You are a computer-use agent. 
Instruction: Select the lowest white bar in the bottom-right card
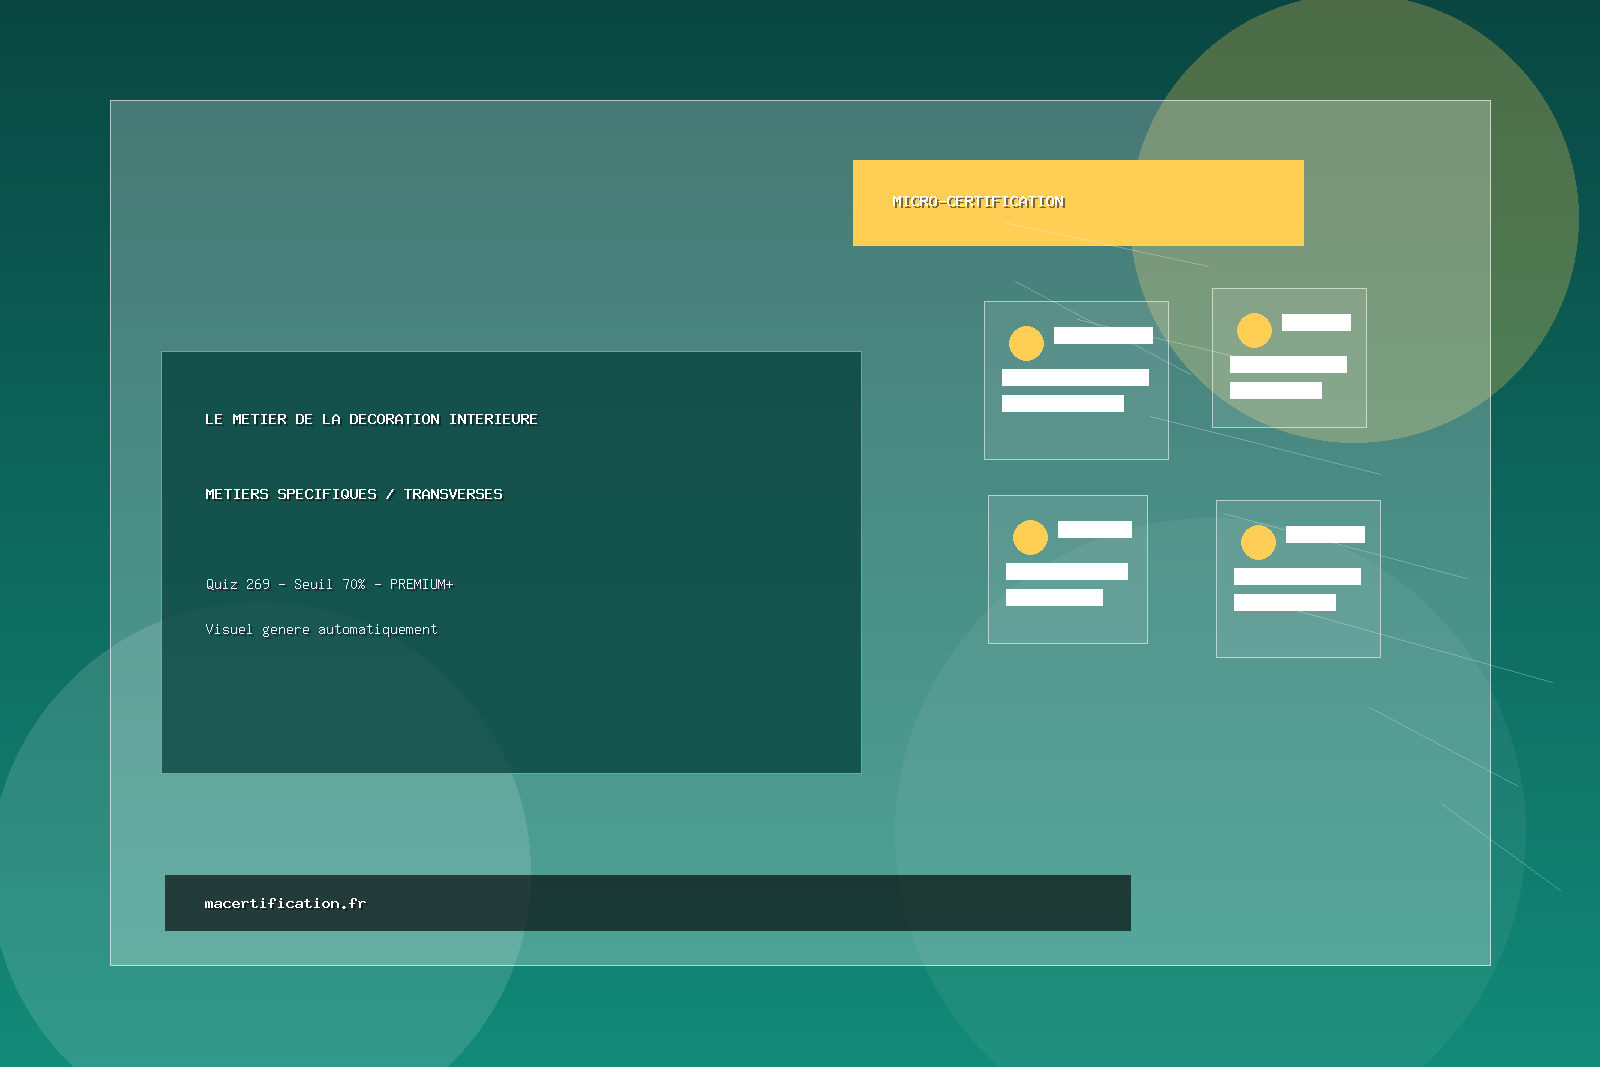(x=1285, y=602)
